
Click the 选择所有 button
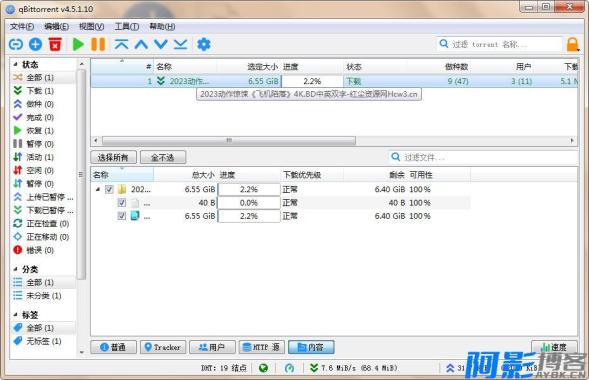click(x=113, y=157)
